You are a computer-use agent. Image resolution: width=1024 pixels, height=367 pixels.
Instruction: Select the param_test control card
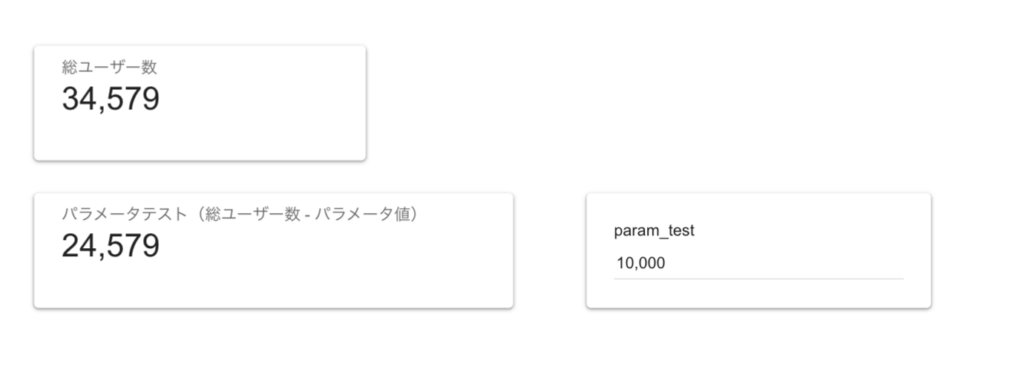pos(759,251)
